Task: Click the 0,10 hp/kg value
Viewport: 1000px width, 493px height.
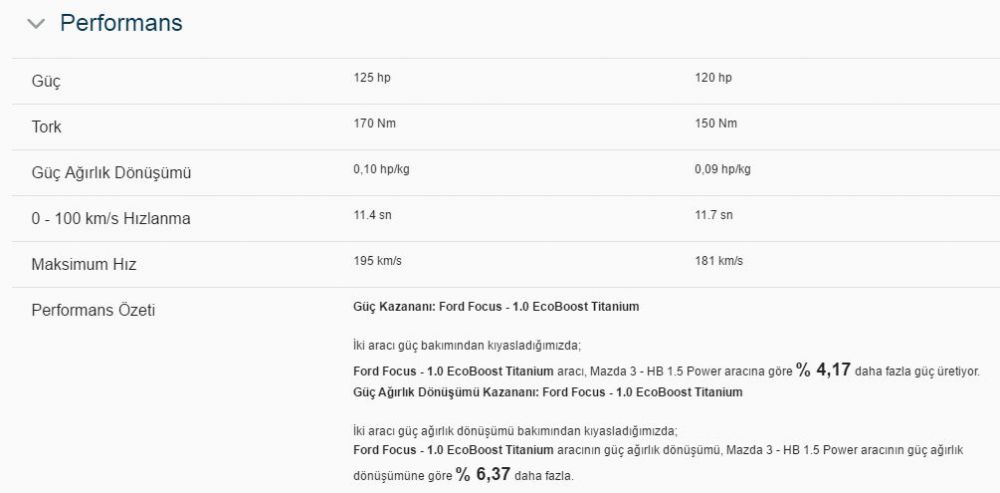Action: [381, 170]
